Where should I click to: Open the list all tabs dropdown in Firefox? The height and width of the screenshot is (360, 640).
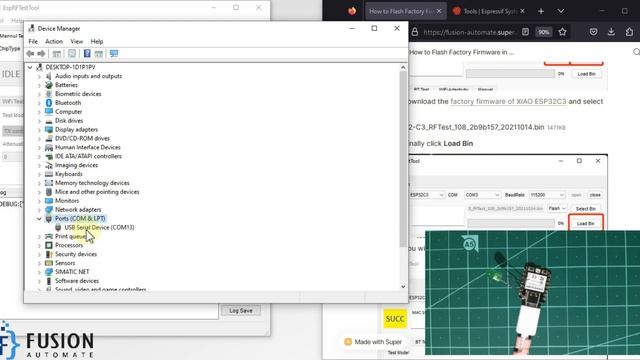[561, 11]
